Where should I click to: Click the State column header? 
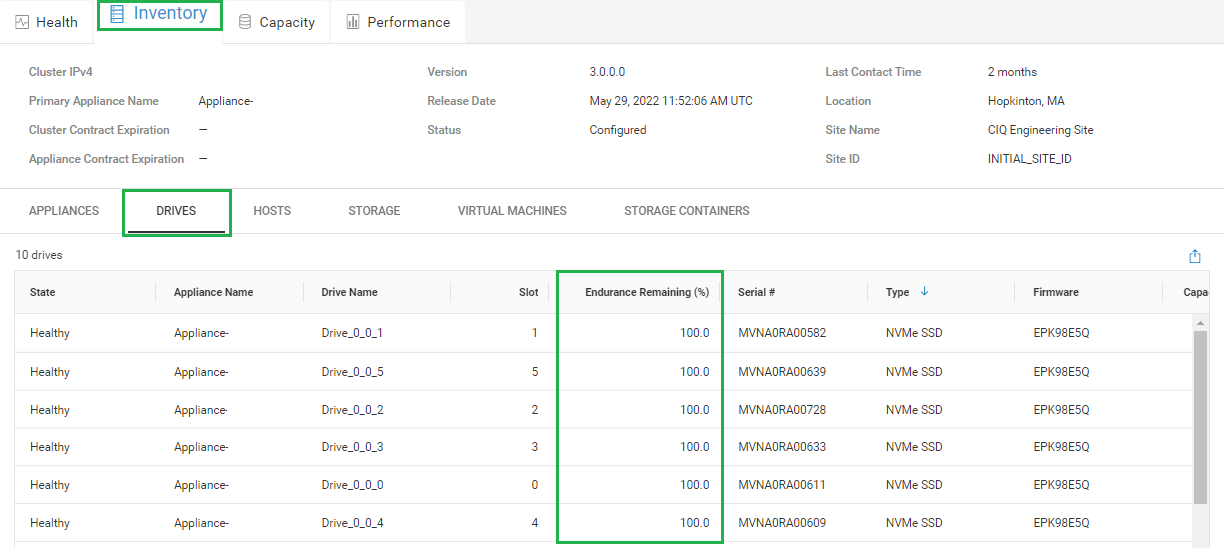43,293
